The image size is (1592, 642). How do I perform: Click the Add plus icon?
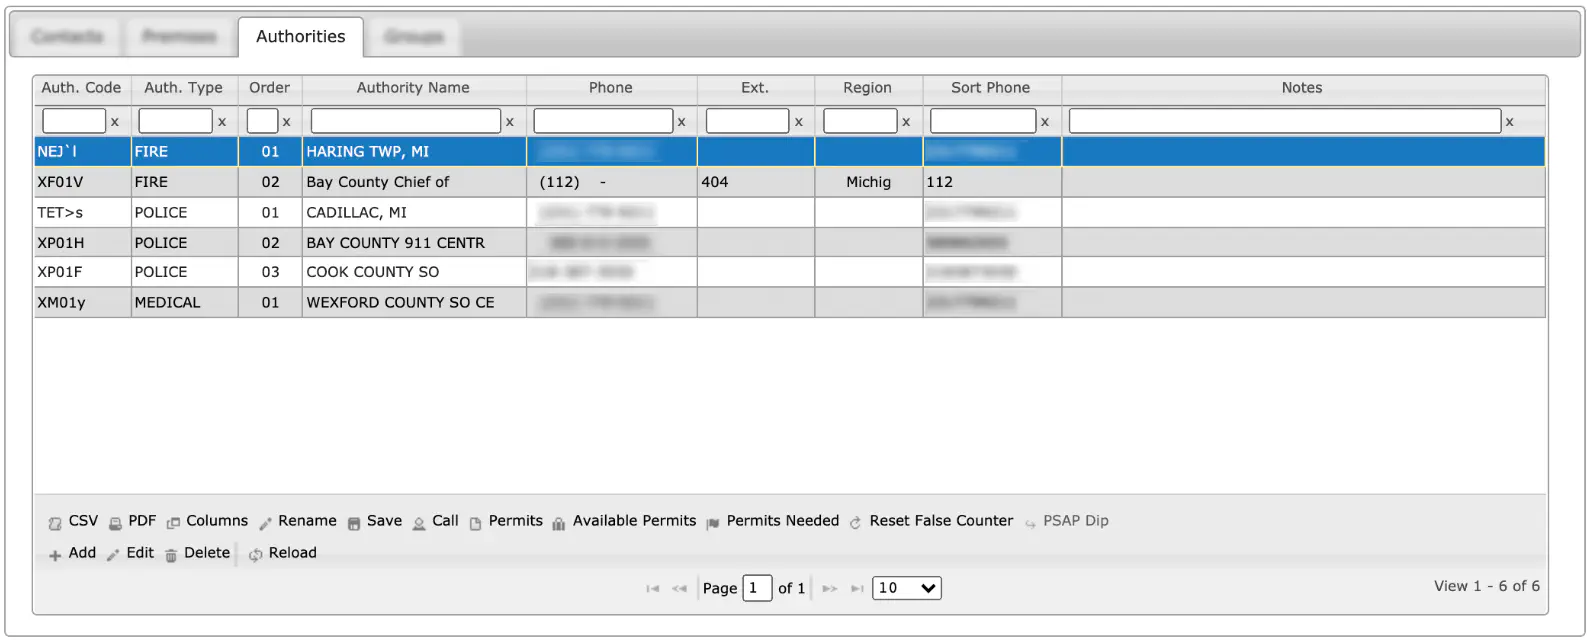(x=55, y=555)
